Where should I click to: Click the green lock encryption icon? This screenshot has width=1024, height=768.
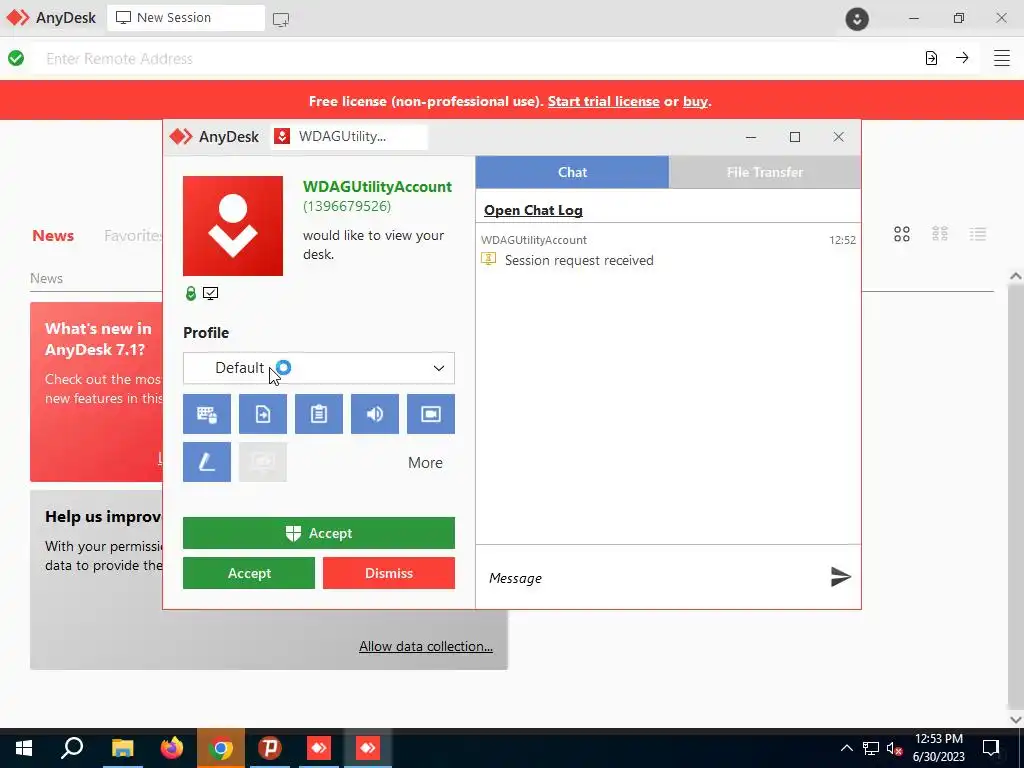point(191,294)
